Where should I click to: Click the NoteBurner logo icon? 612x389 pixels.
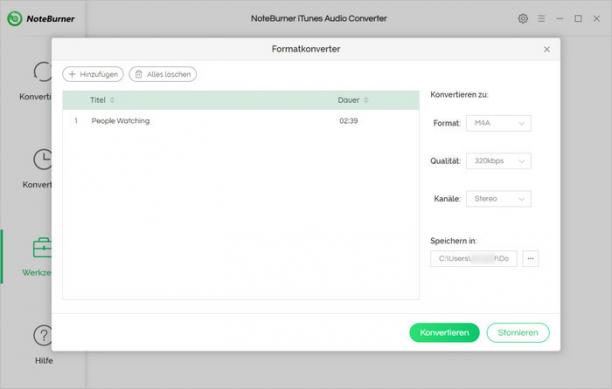15,18
